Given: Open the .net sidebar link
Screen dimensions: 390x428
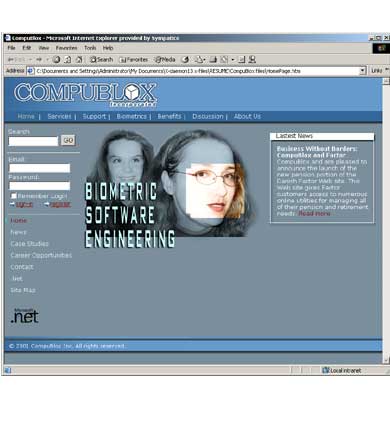Looking at the screenshot, I should [x=17, y=279].
